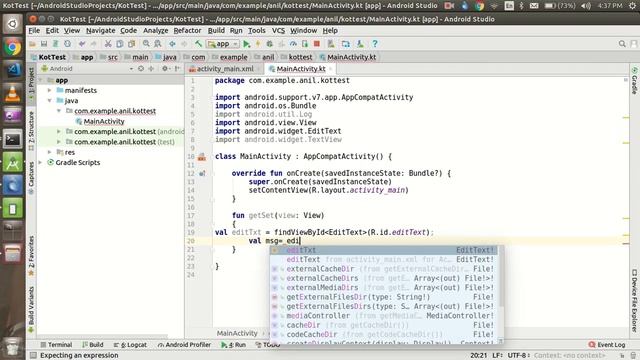Toggle the Structure side panel
The width and height of the screenshot is (640, 360).
click(31, 131)
